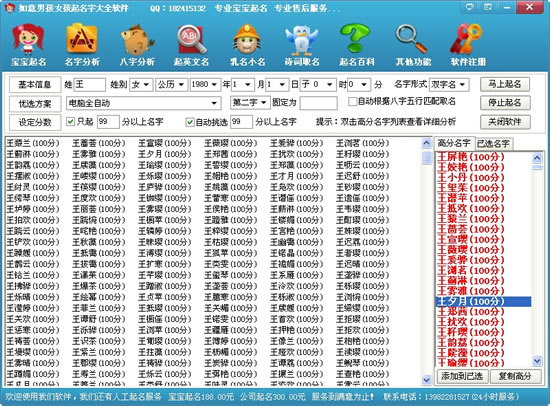The image size is (550, 406).
Task: Expand the 电脑全自动 scheme dropdown
Action: pyautogui.click(x=143, y=103)
